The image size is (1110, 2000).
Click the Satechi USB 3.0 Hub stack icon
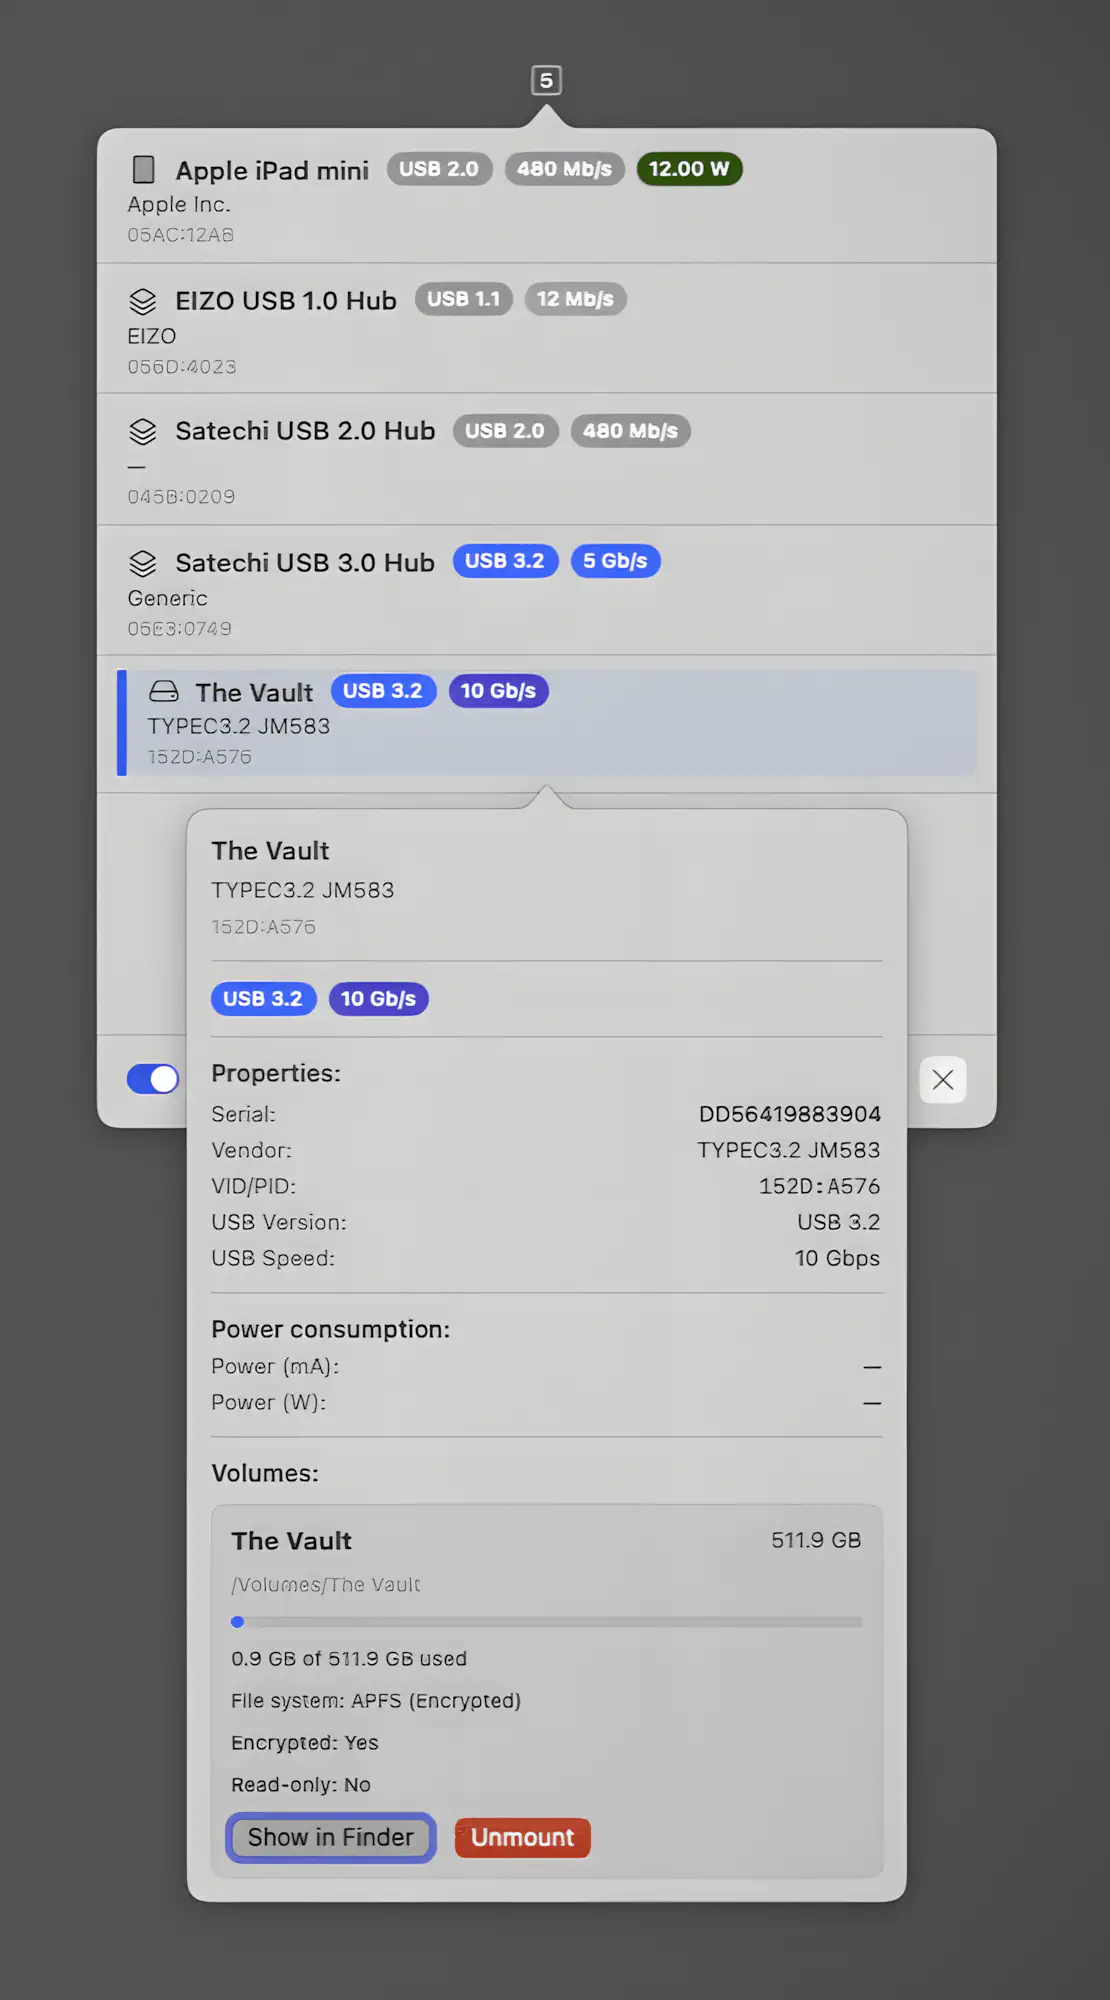(143, 564)
